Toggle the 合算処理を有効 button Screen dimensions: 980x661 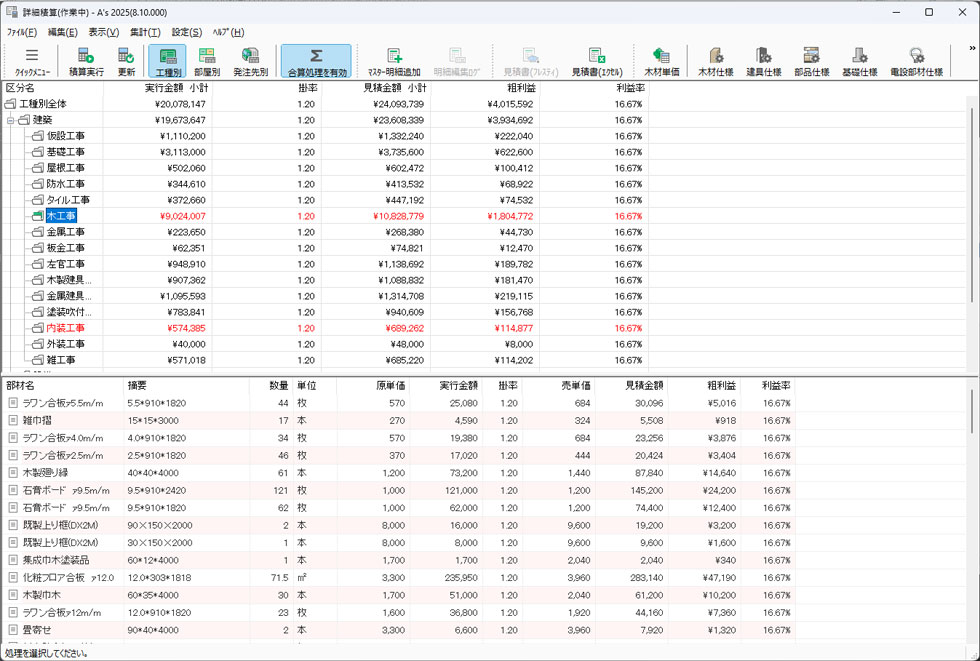coord(316,61)
